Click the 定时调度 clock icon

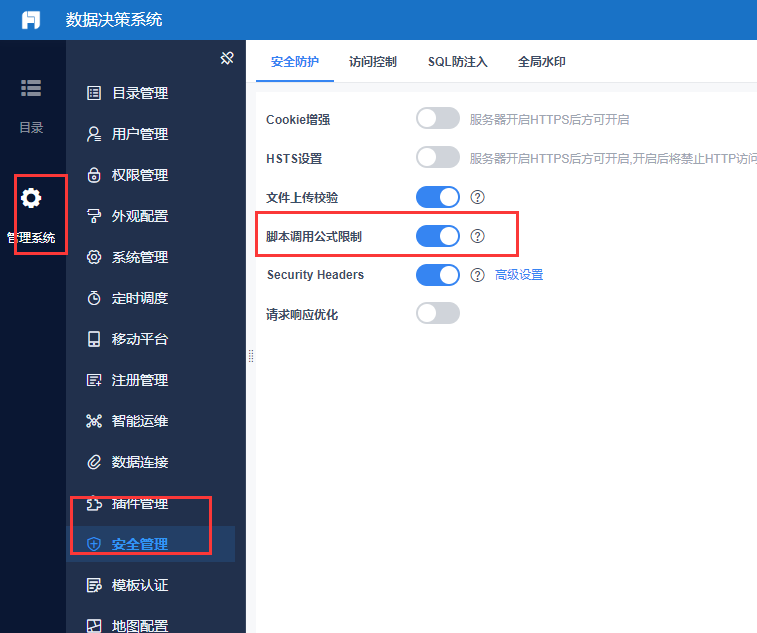[x=94, y=298]
